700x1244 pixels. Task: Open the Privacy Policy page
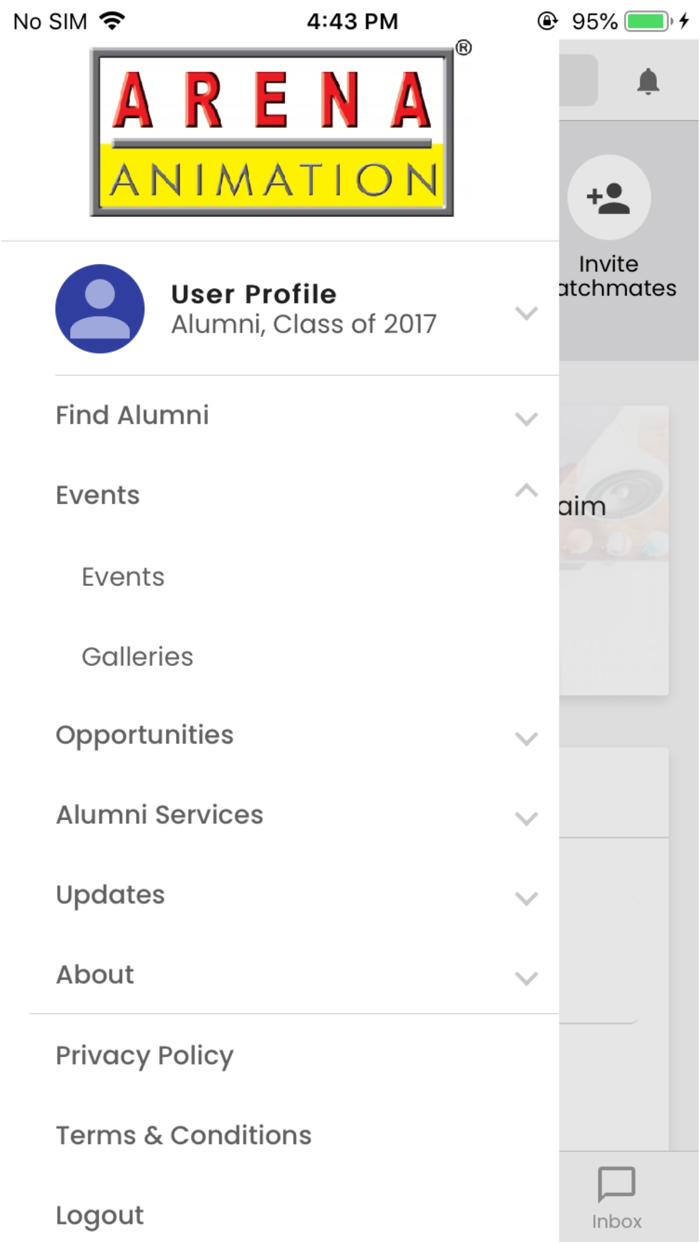click(145, 1055)
